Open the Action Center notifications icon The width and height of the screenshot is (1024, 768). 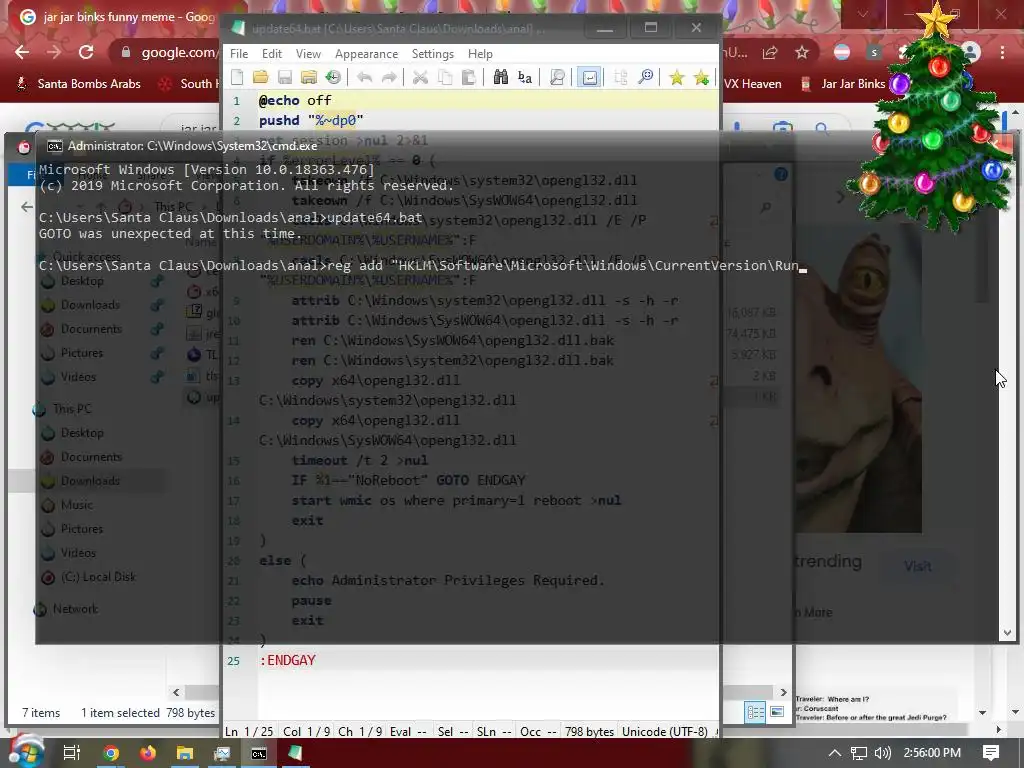tap(991, 753)
